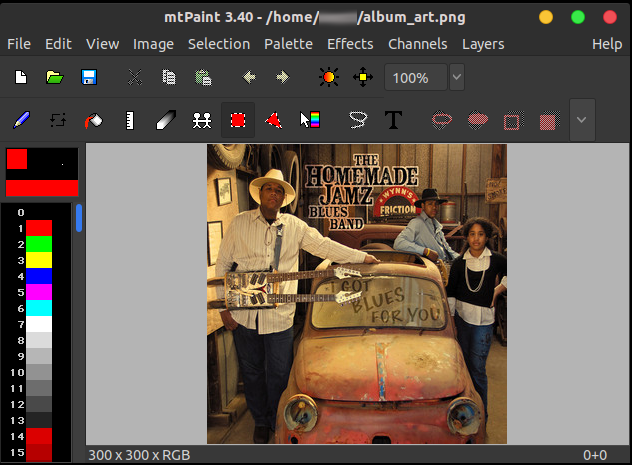Image resolution: width=632 pixels, height=465 pixels.
Task: Redo action with right arrow icon
Action: click(x=283, y=77)
